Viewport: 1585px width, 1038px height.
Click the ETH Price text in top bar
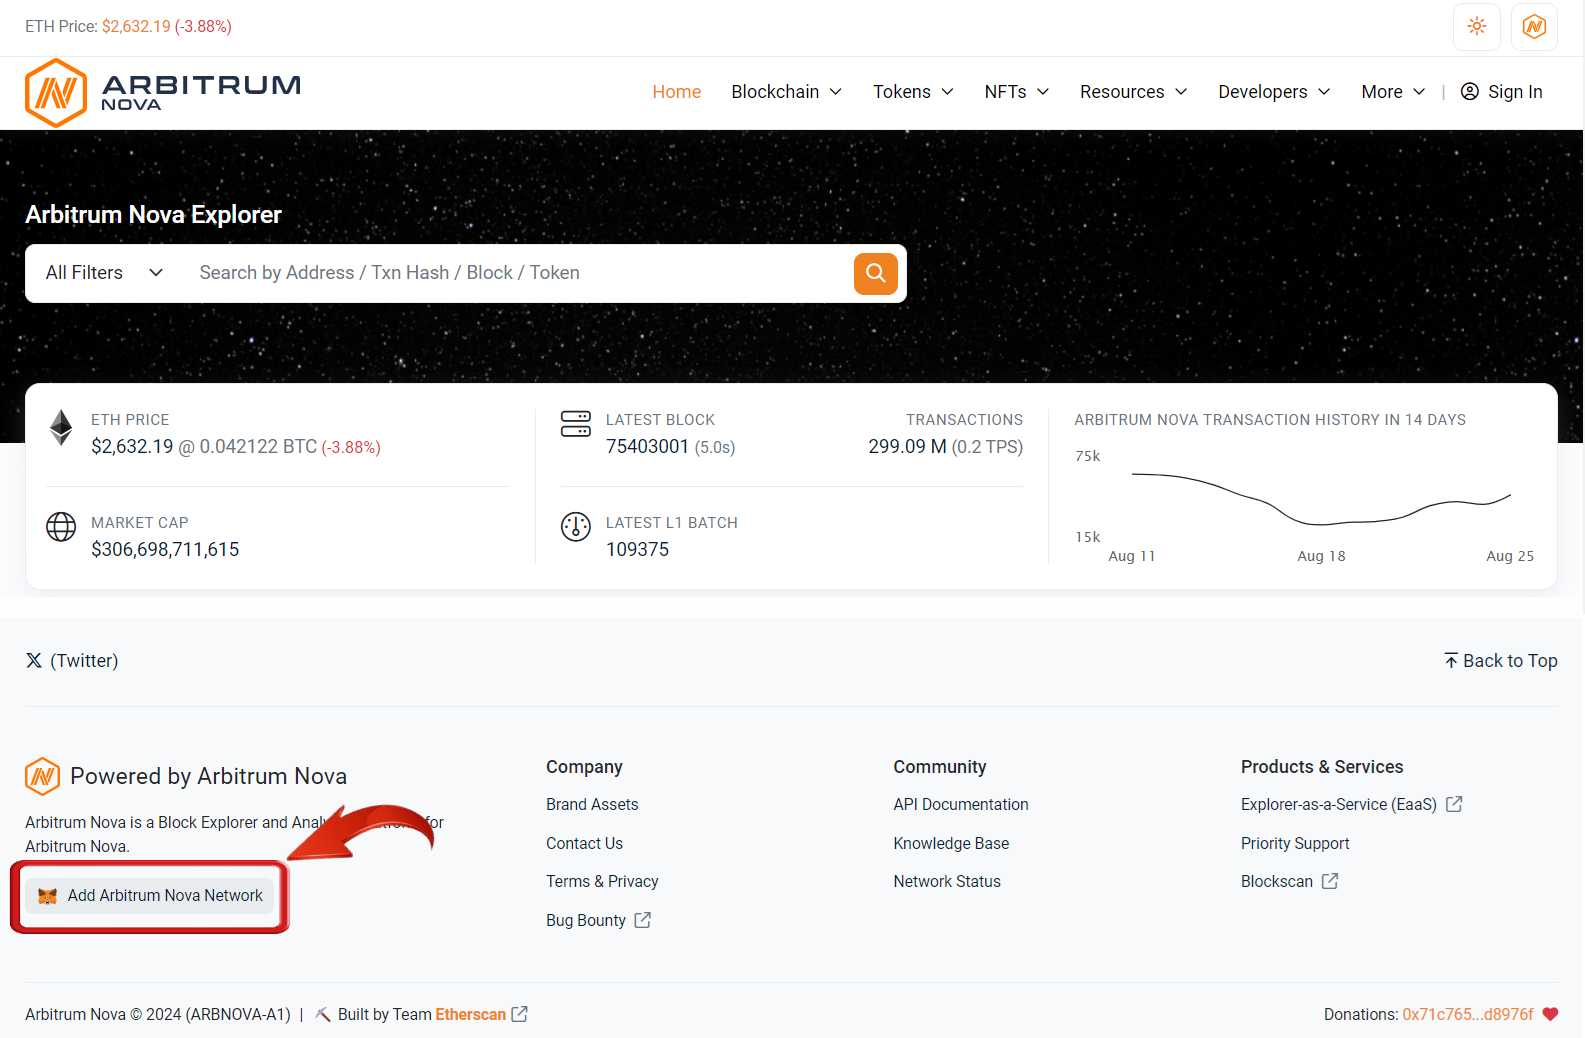(61, 26)
